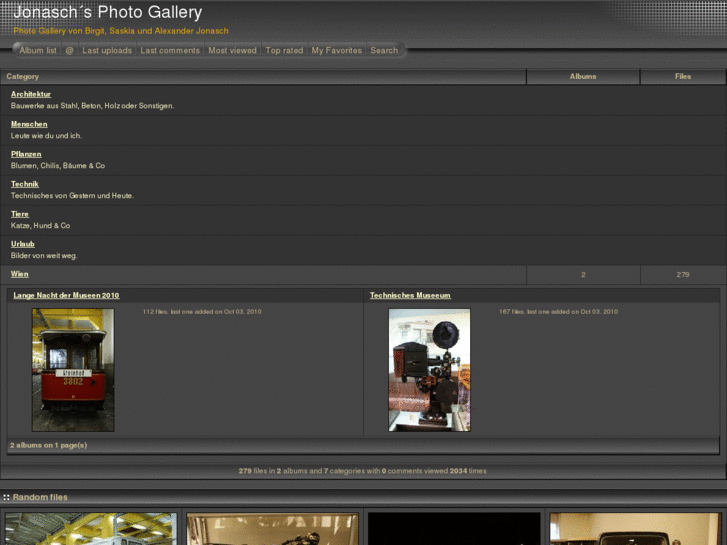Select the Pflanzen category
The image size is (727, 545).
[x=26, y=154]
